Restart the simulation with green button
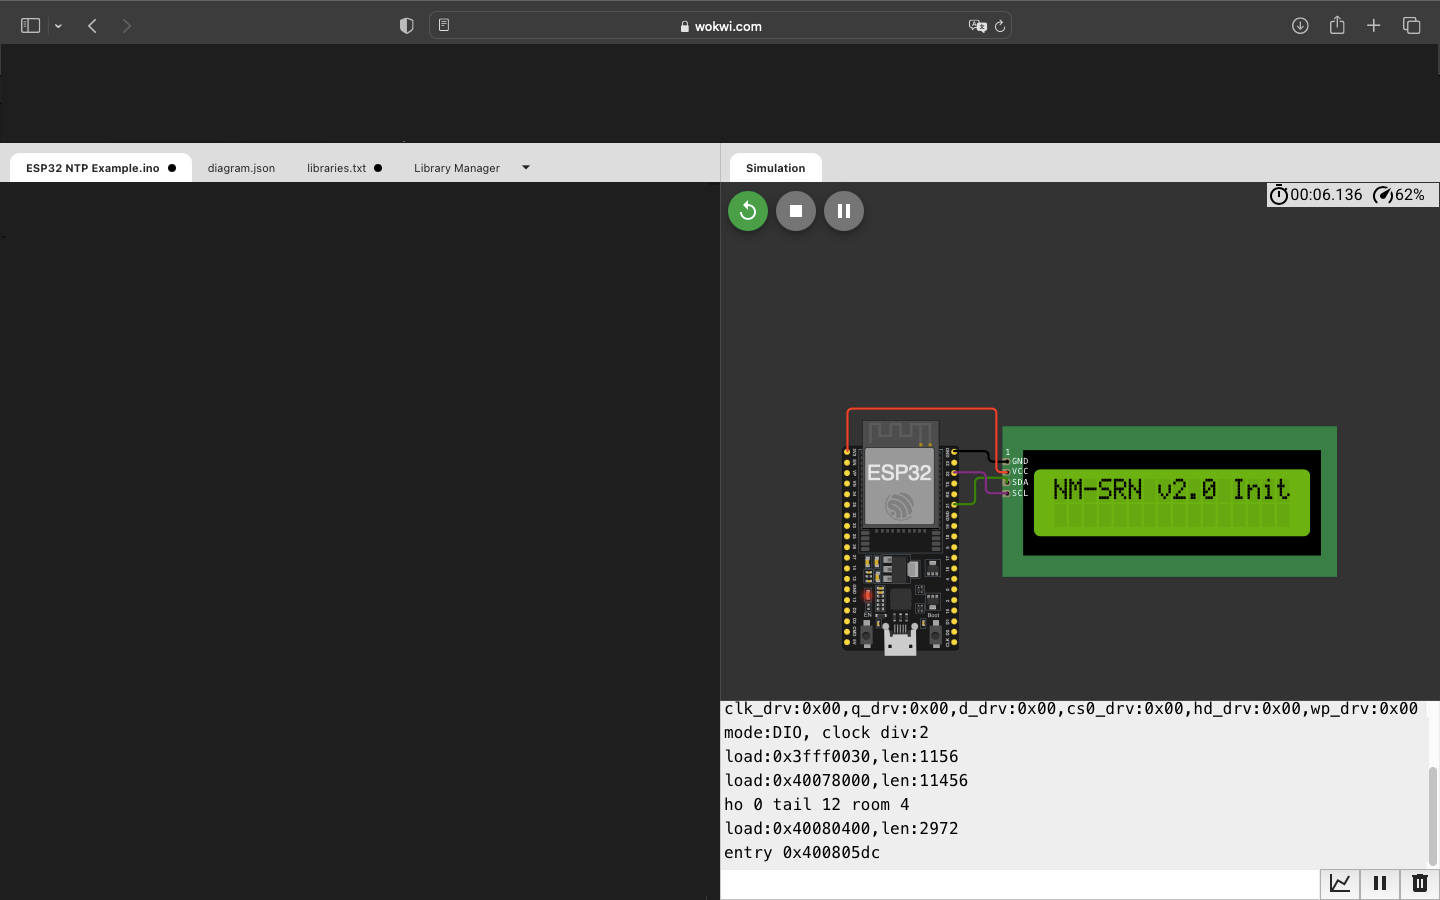This screenshot has height=900, width=1440. pyautogui.click(x=747, y=211)
